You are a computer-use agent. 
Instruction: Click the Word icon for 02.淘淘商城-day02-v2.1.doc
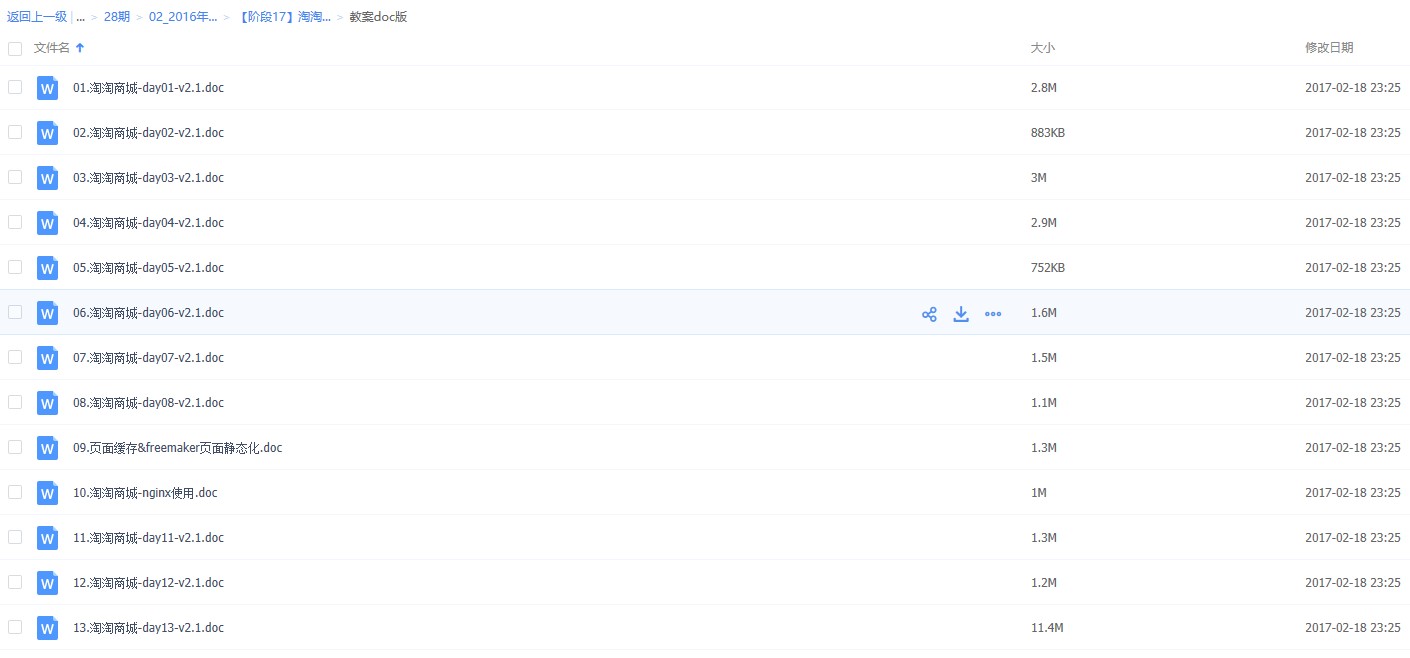point(47,133)
